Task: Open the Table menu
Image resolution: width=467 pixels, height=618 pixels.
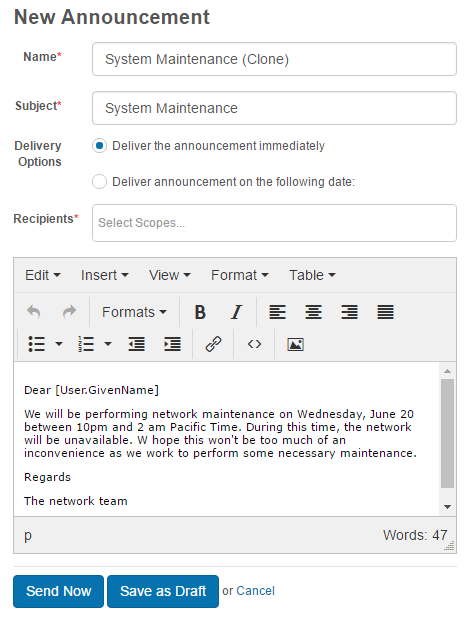Action: coord(312,275)
